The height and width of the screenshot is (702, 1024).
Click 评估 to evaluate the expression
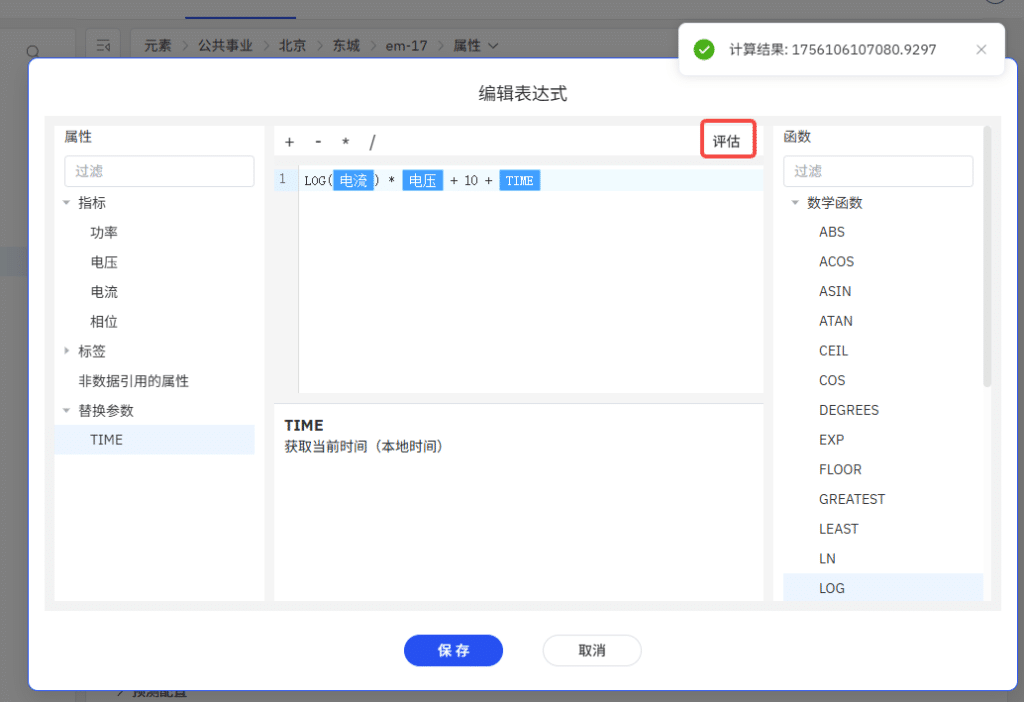(727, 140)
